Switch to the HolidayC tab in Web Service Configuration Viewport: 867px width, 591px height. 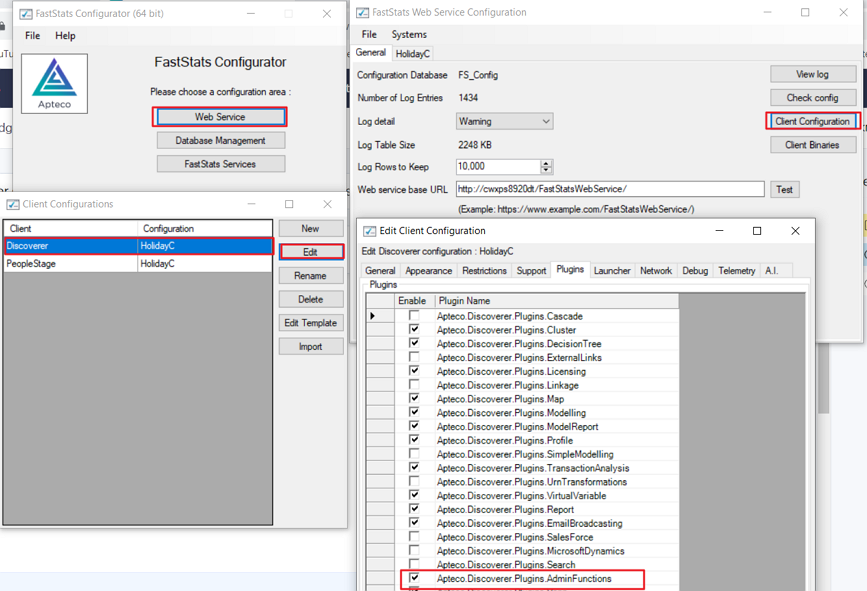[412, 54]
